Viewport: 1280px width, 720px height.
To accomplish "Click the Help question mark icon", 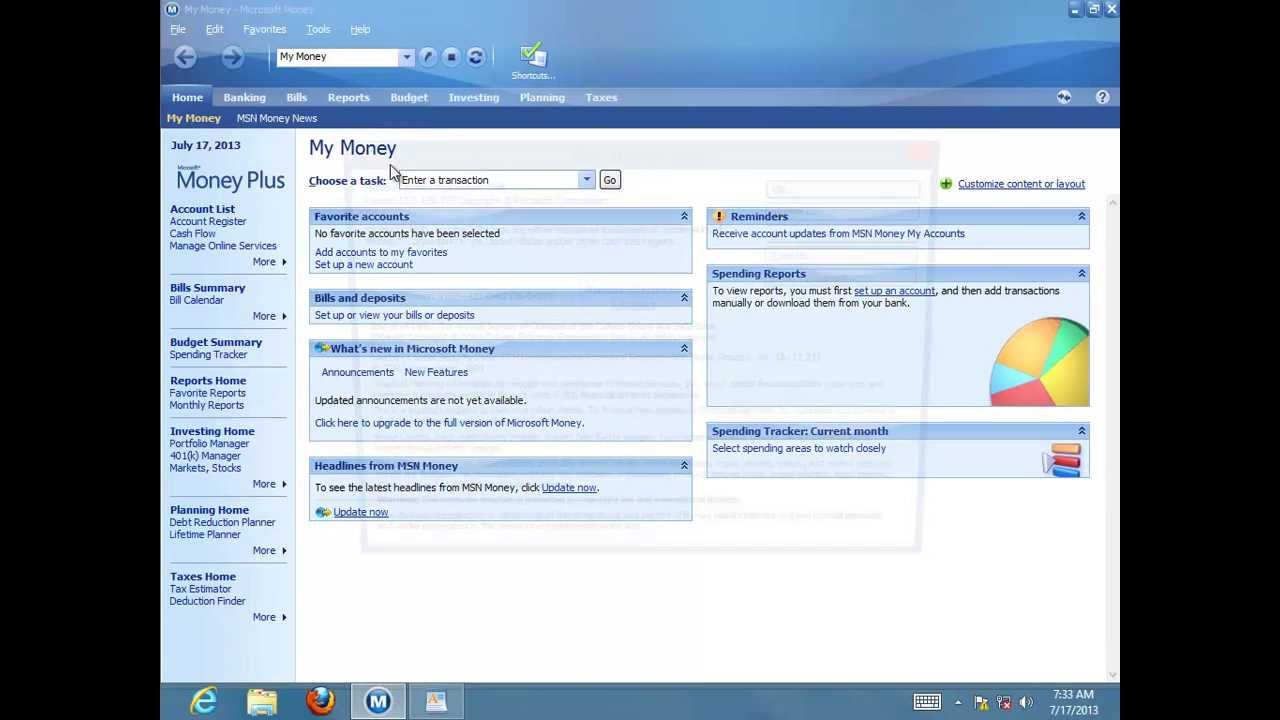I will pos(1102,97).
